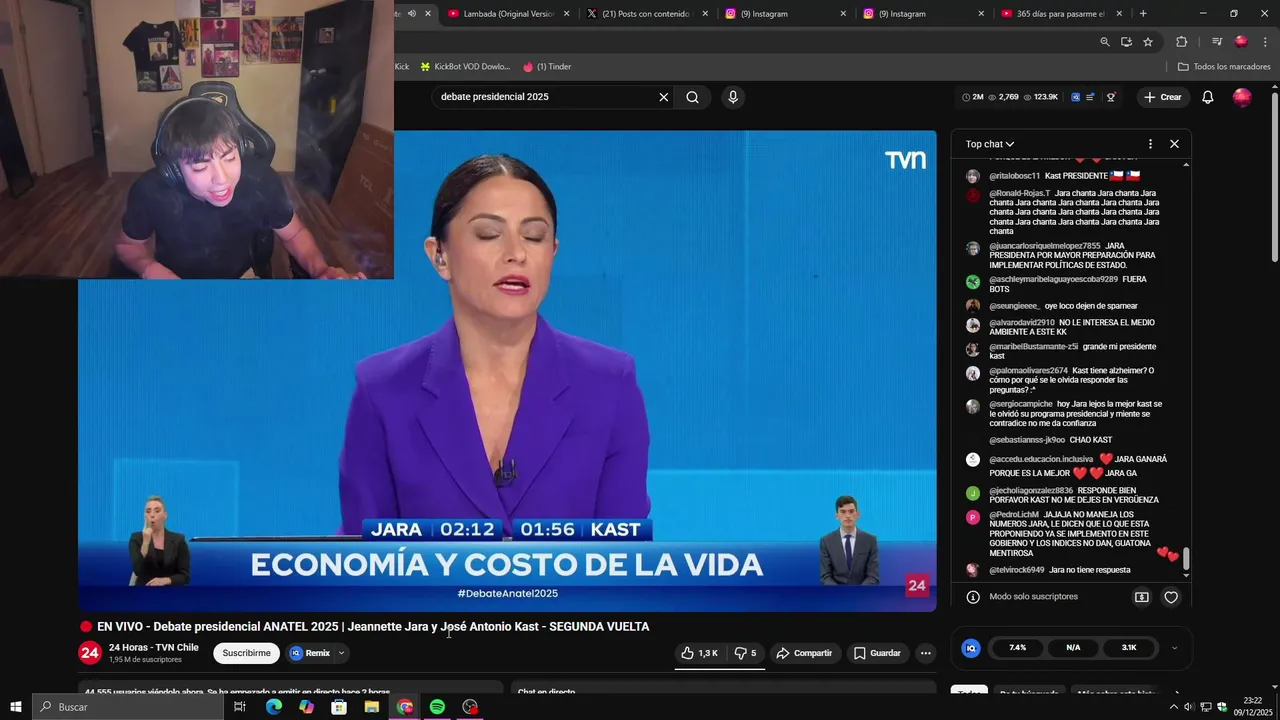Open YouTube notifications bell
Viewport: 1280px width, 720px height.
(x=1208, y=97)
